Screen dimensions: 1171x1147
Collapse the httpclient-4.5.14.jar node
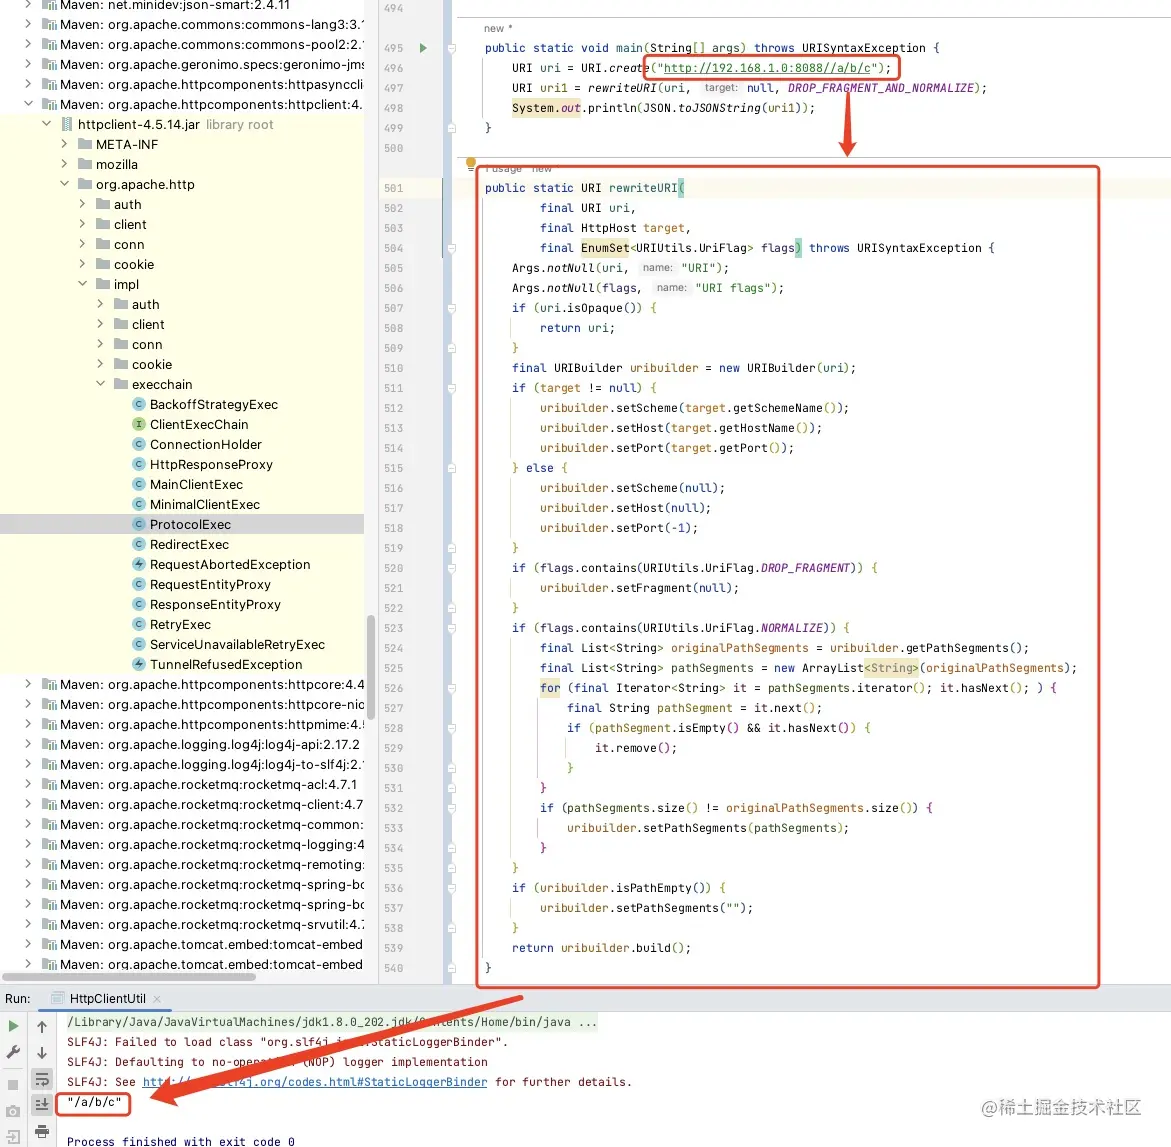(x=46, y=123)
